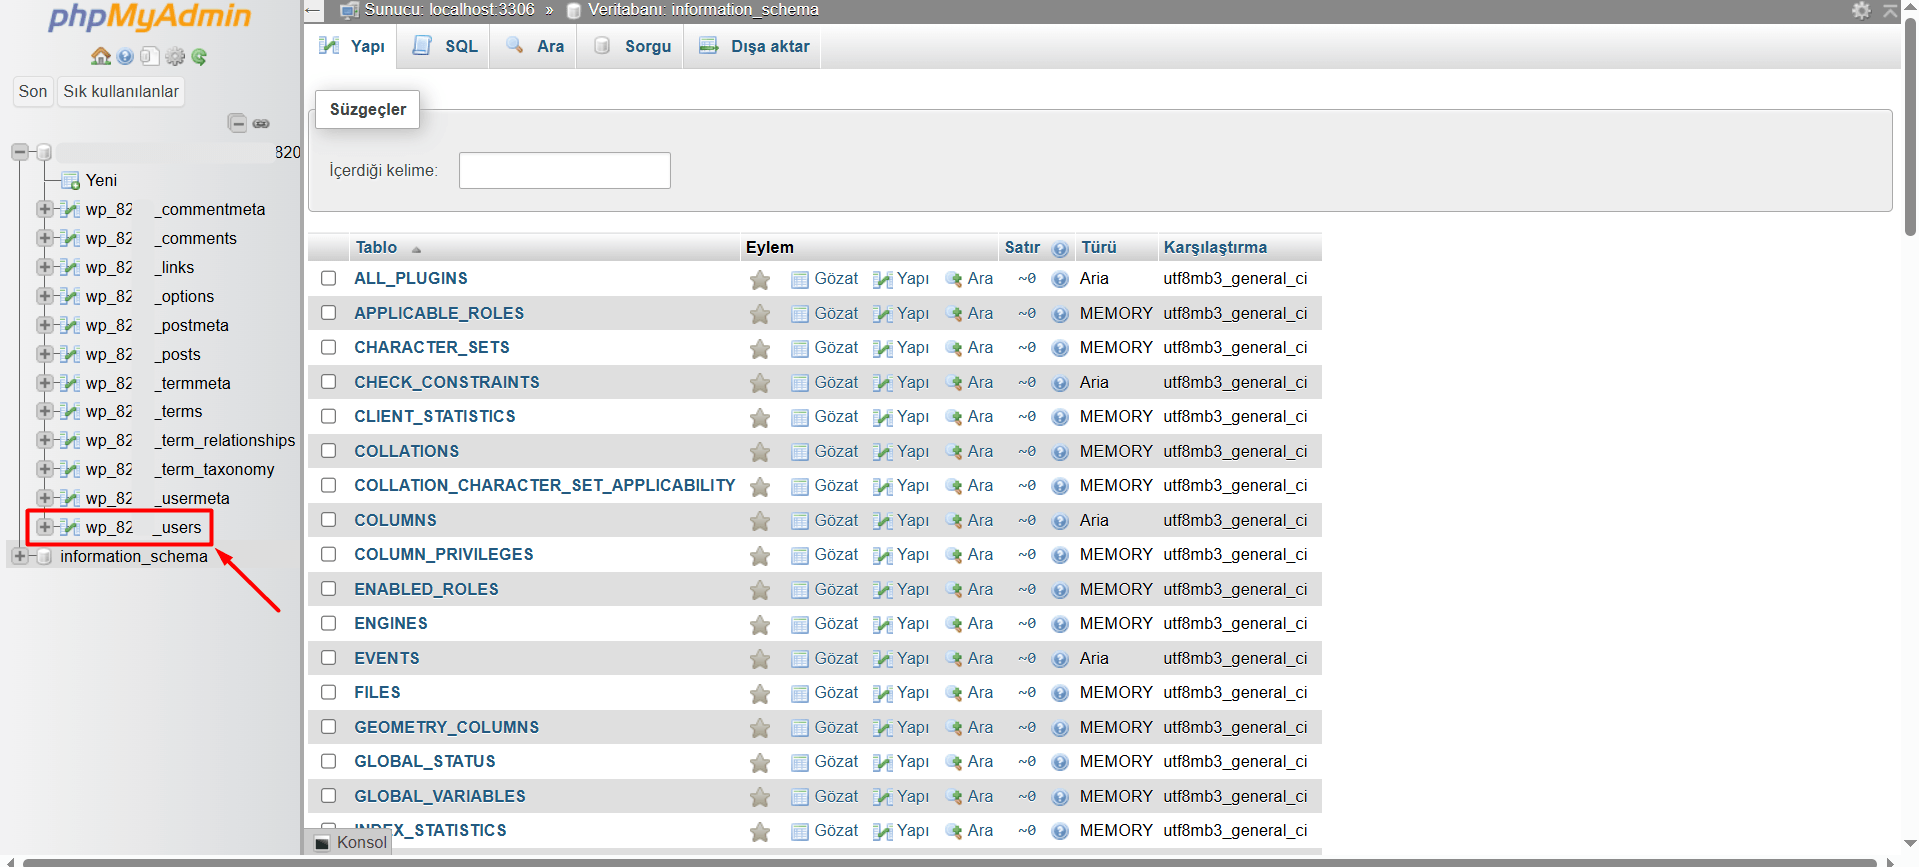Reload navigation panel with the green refresh icon
The image size is (1919, 867).
tap(199, 57)
